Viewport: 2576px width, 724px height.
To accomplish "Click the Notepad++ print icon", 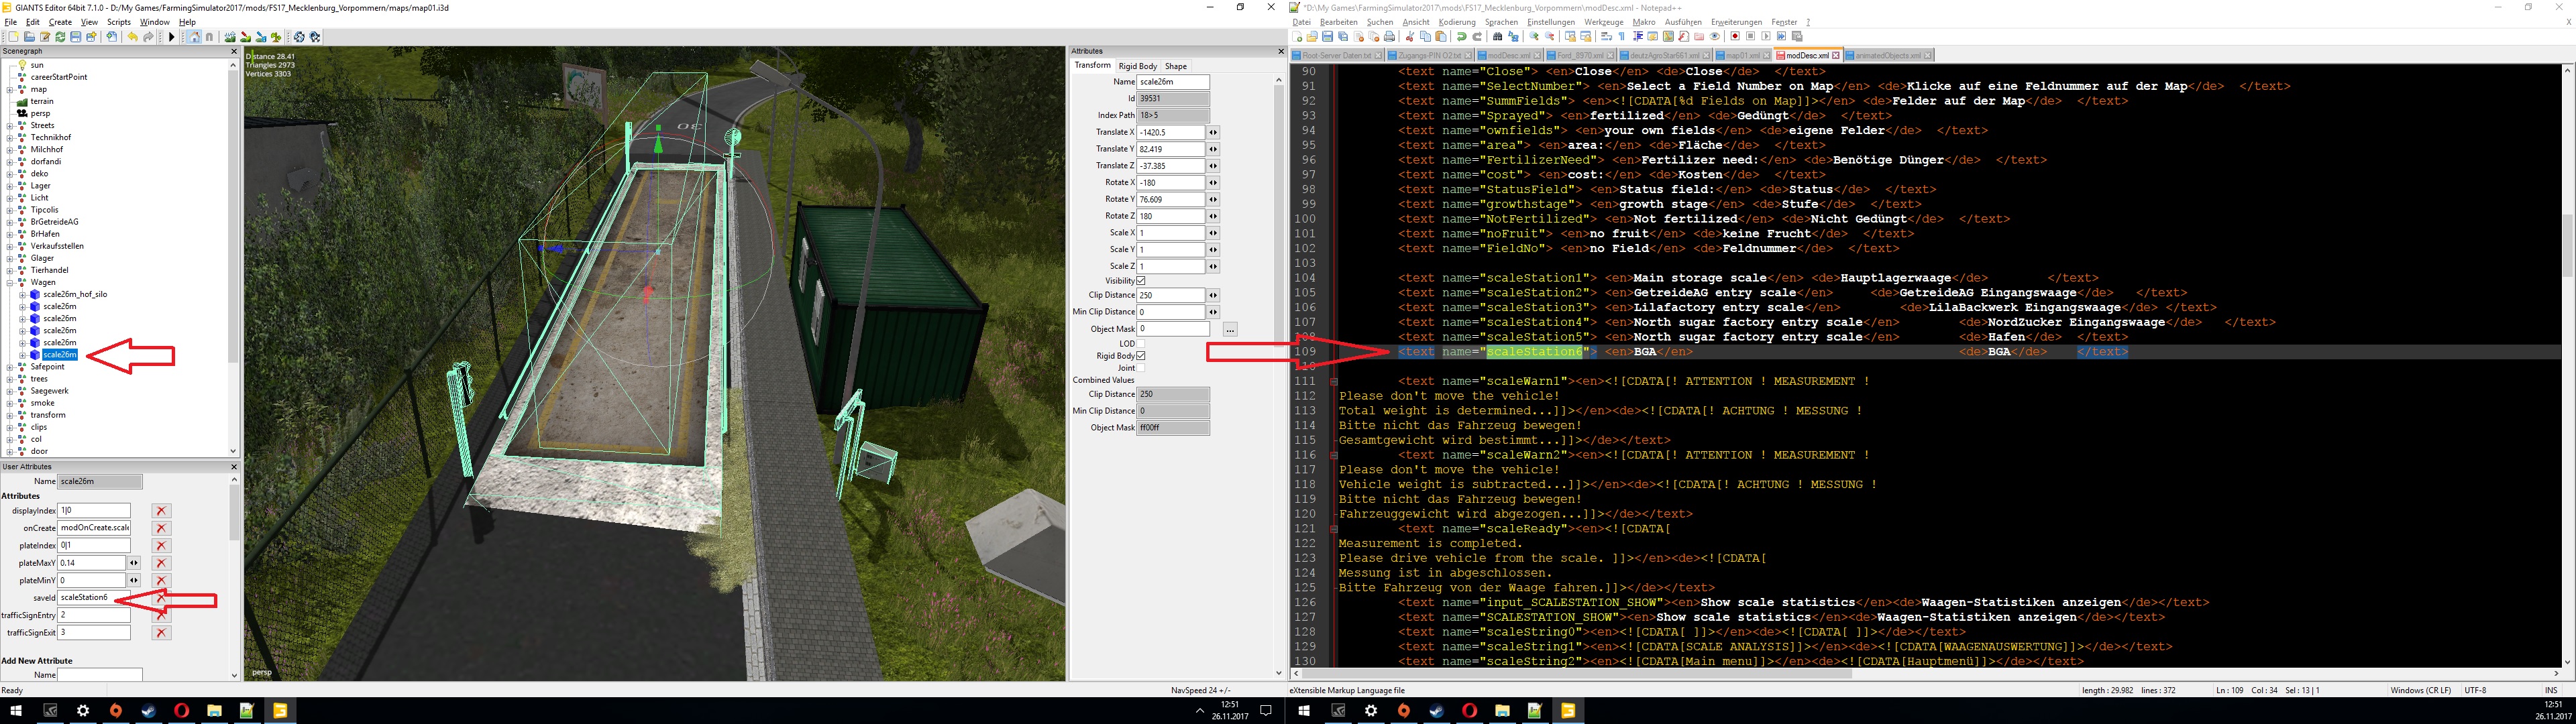I will click(x=1390, y=37).
